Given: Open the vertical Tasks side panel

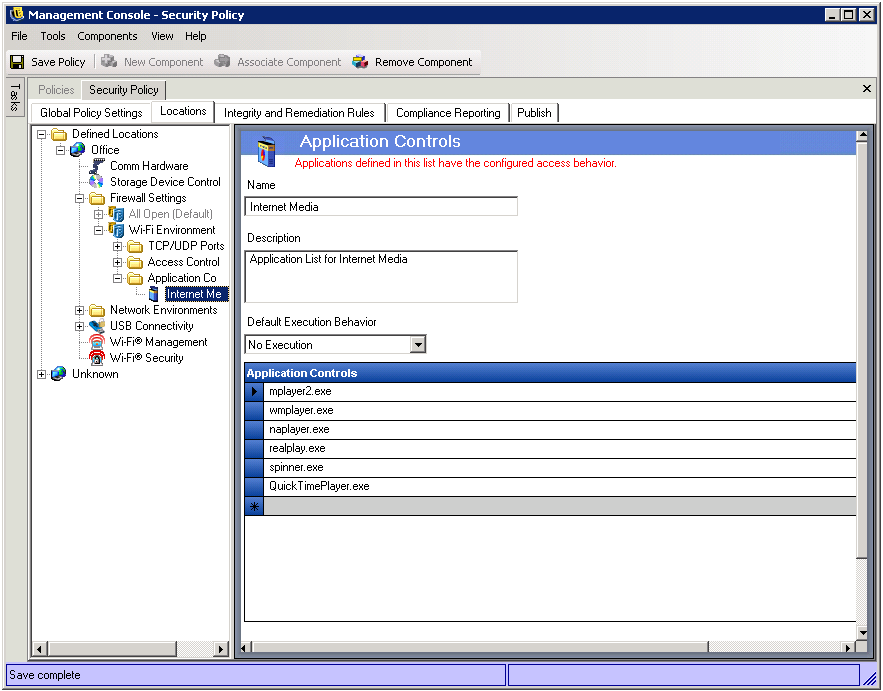Looking at the screenshot, I should coord(15,97).
